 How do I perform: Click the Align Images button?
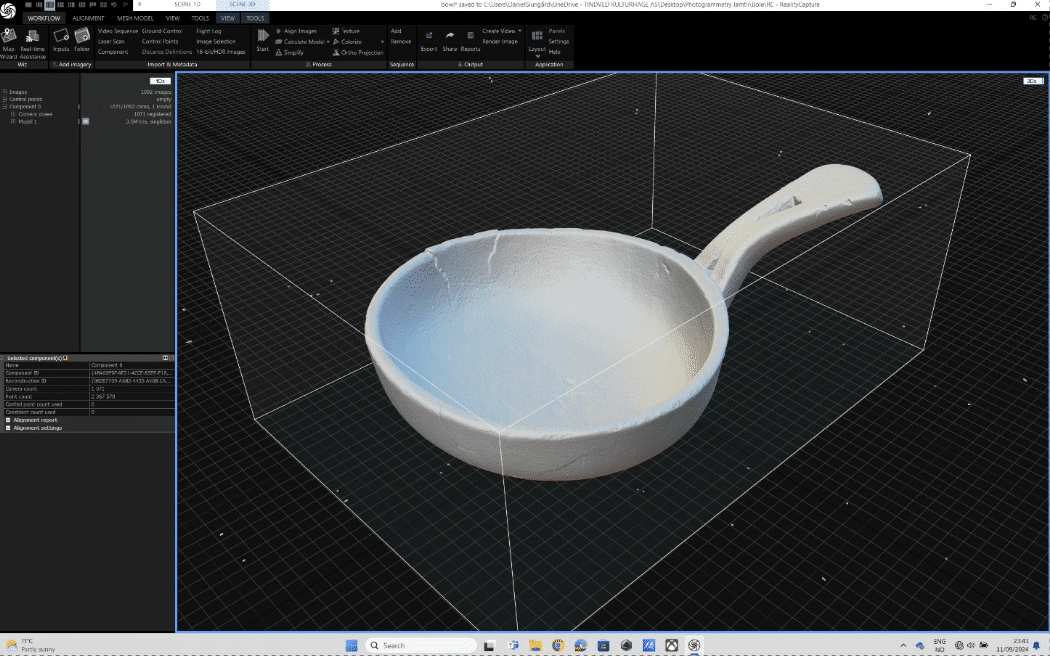pos(299,31)
